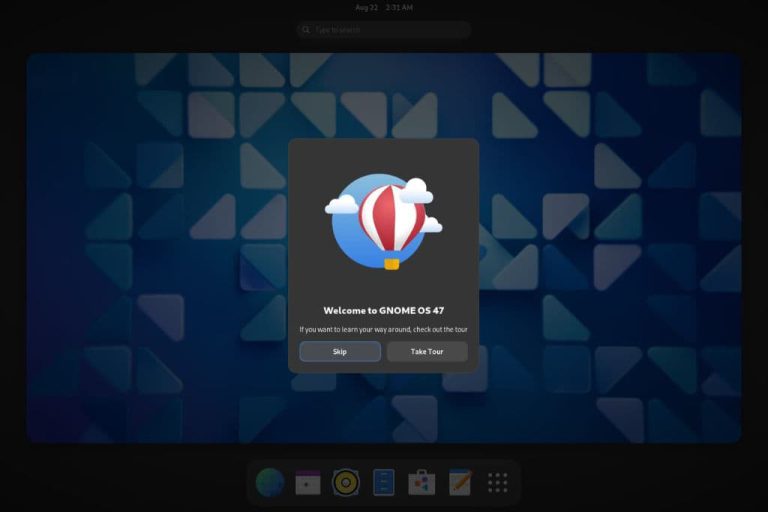Viewport: 768px width, 512px height.
Task: Click the magnifier icon in search bar
Action: [x=306, y=30]
